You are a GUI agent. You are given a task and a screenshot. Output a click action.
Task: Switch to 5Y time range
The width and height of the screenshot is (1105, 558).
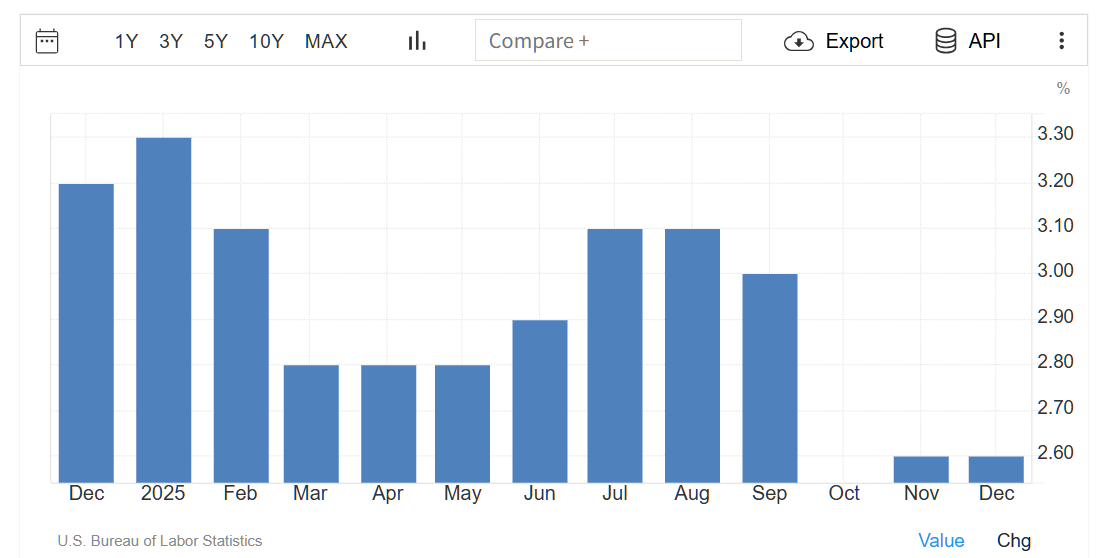pos(216,41)
